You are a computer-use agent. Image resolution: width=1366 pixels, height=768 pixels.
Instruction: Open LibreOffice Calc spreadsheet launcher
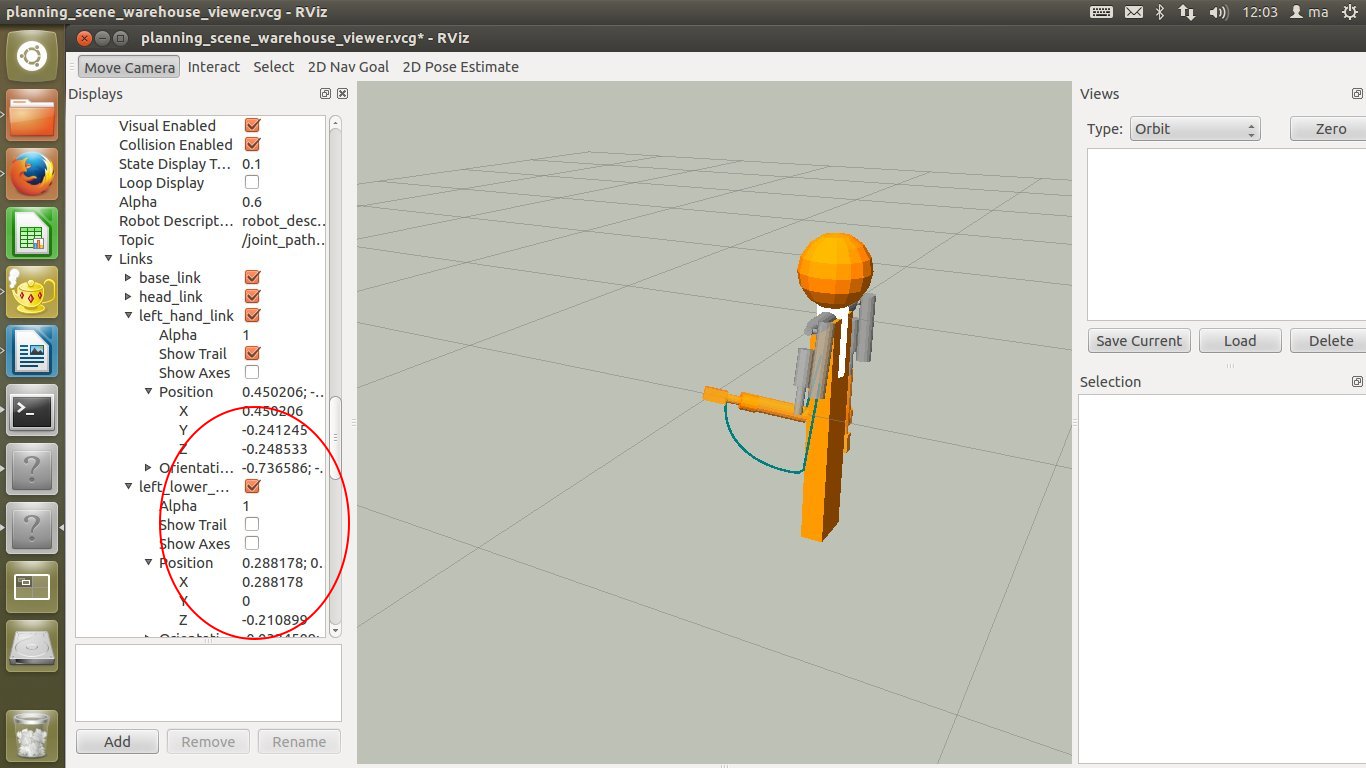click(x=32, y=233)
